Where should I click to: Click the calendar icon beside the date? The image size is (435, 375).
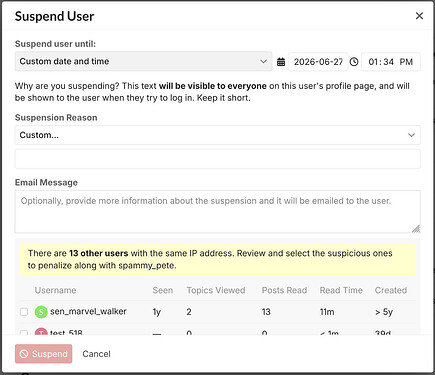[x=281, y=62]
